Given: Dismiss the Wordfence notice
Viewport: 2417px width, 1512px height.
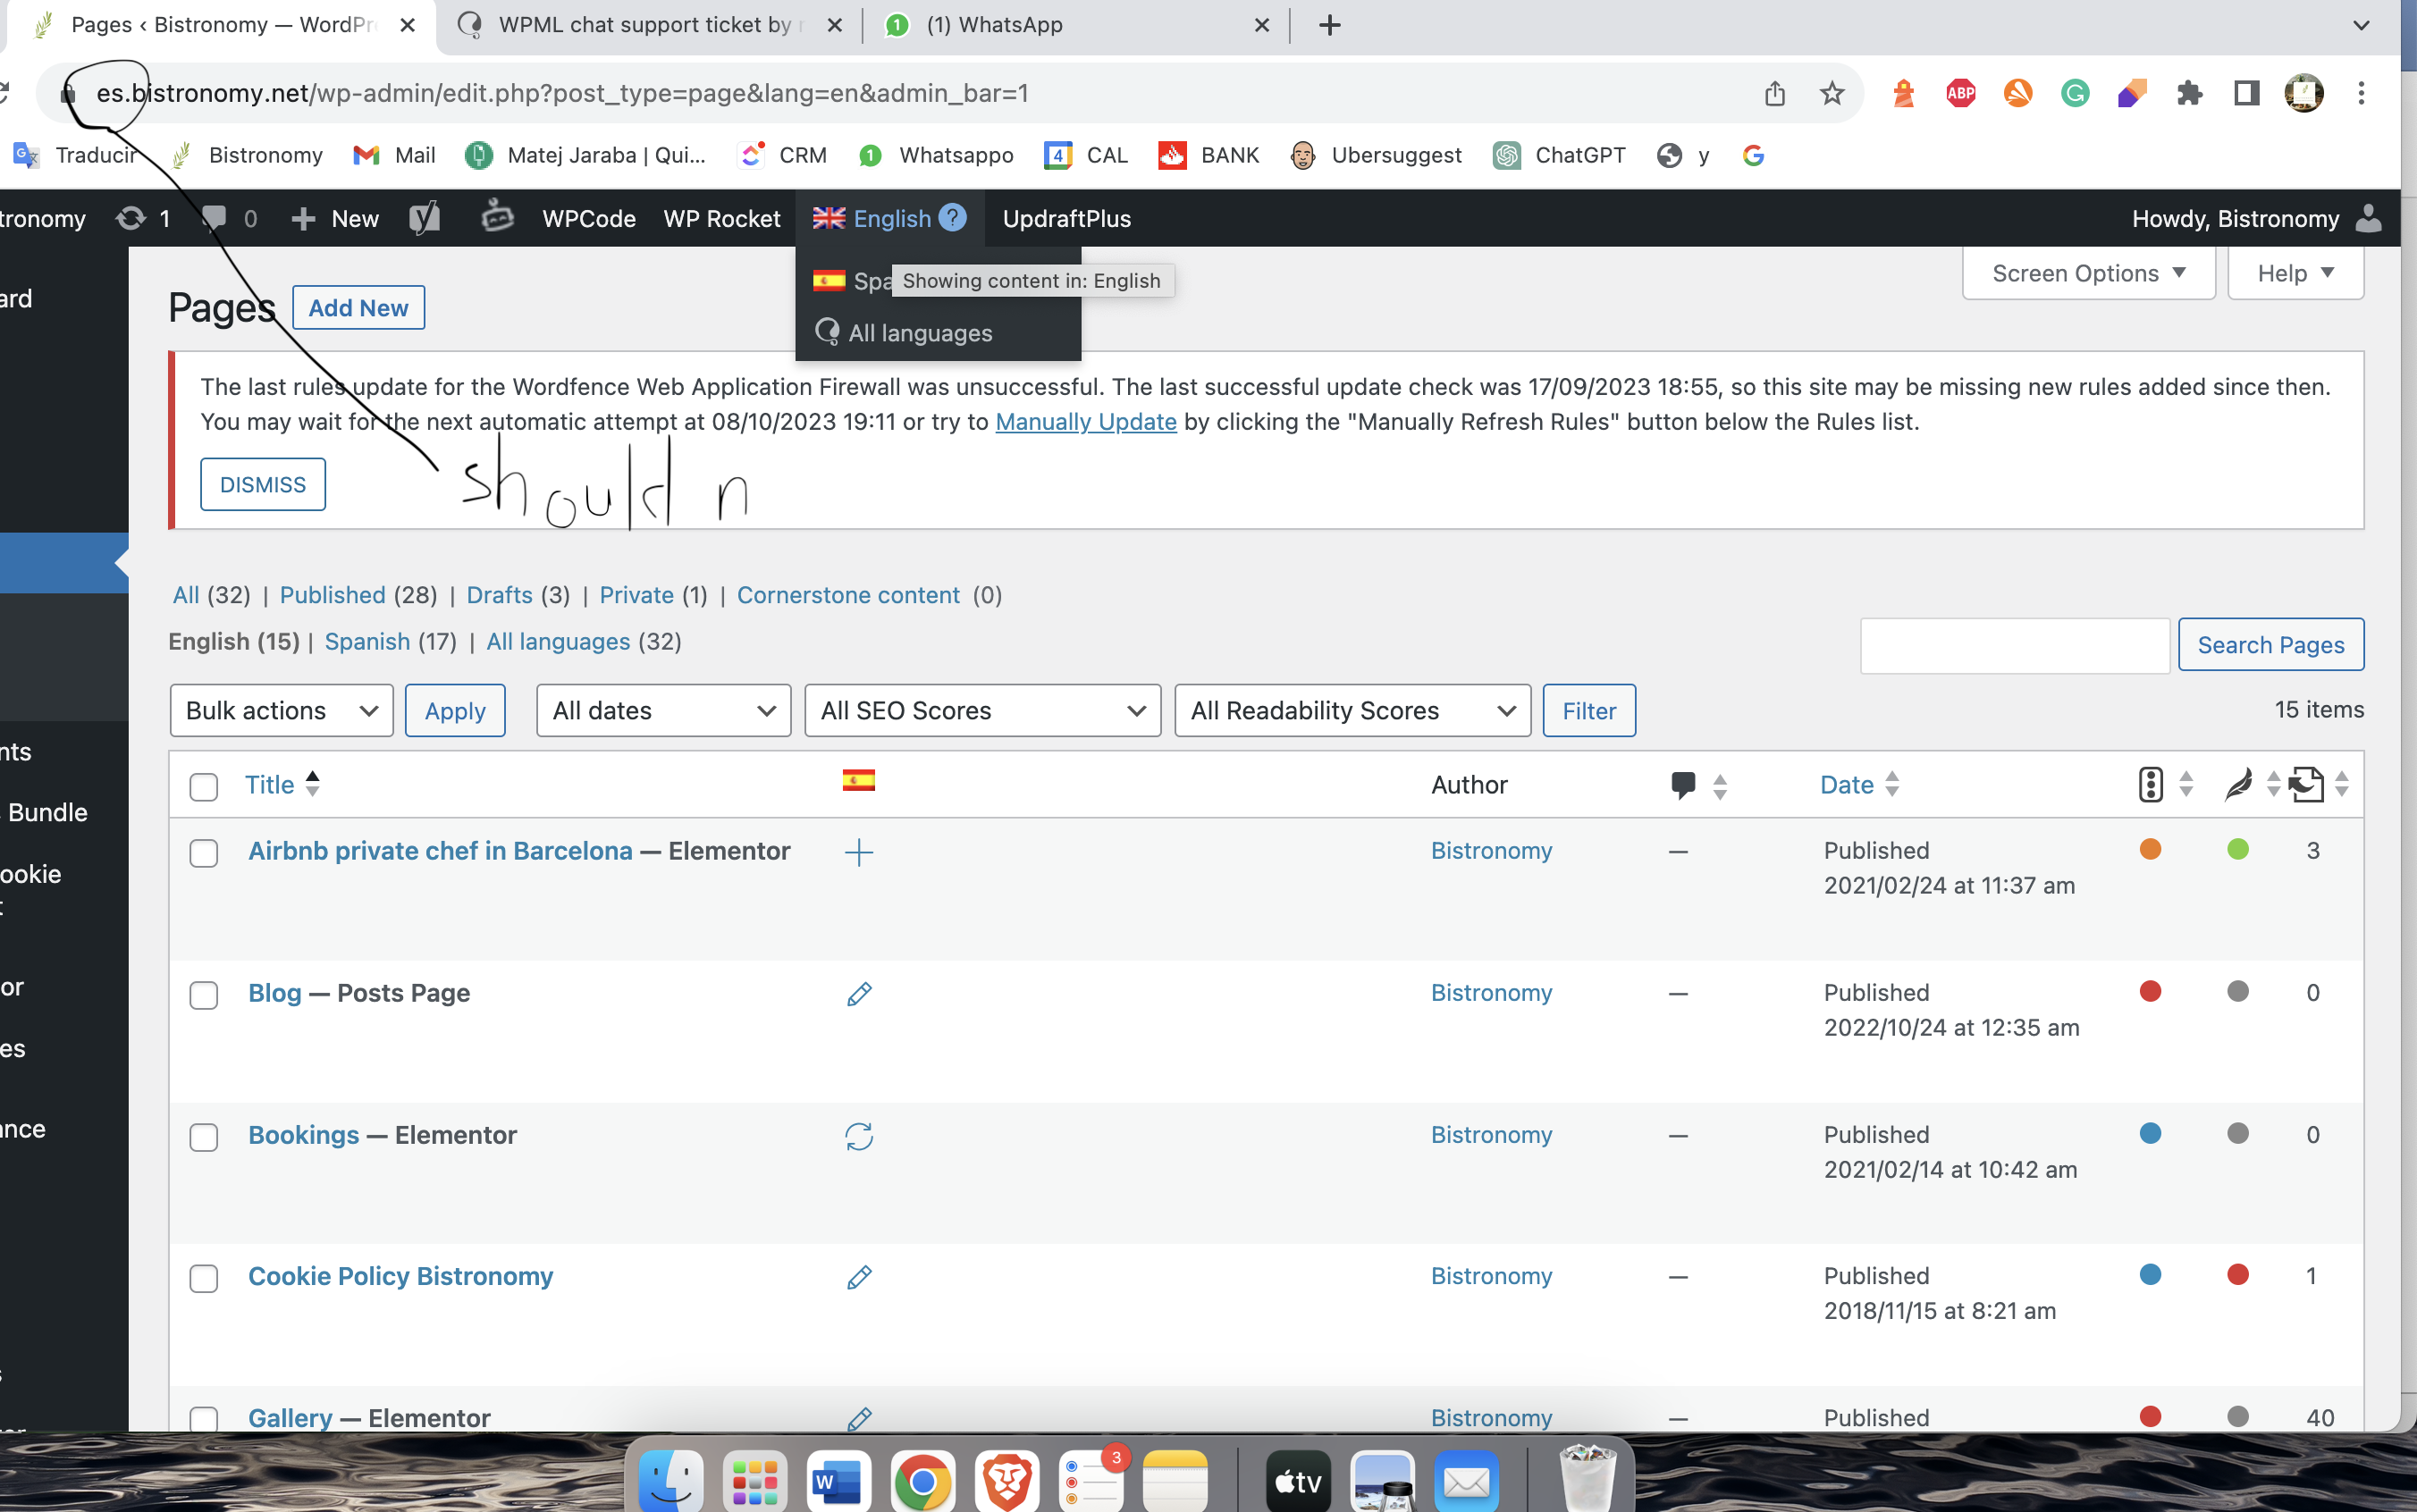Looking at the screenshot, I should click(263, 484).
